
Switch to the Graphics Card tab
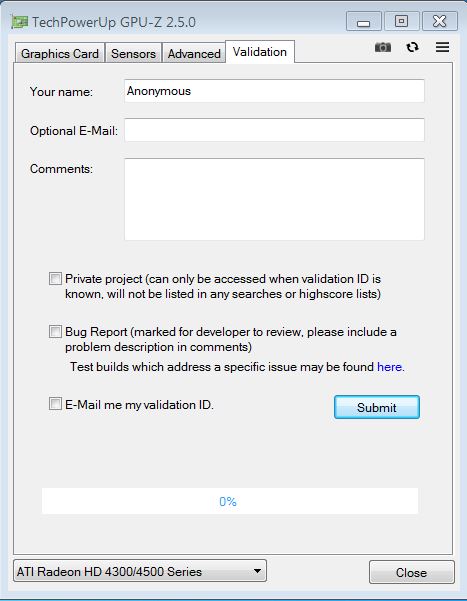(x=60, y=53)
